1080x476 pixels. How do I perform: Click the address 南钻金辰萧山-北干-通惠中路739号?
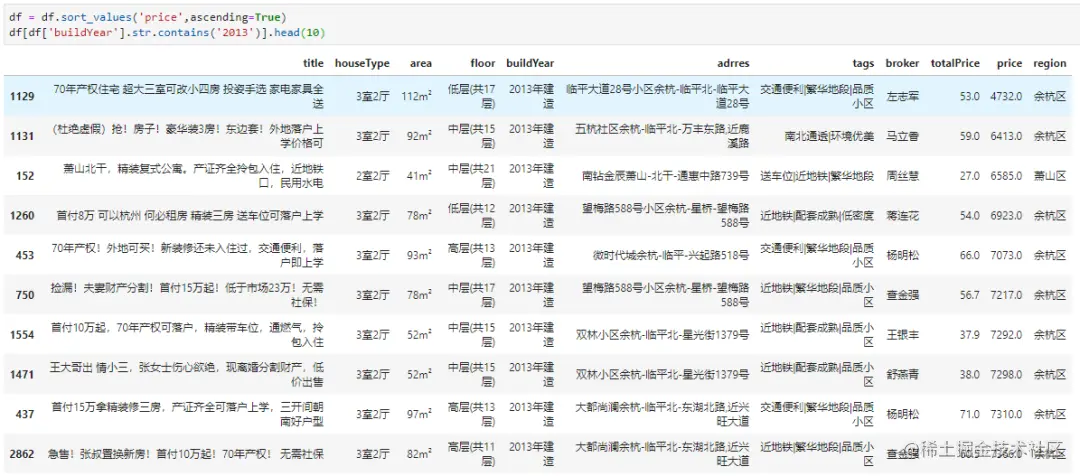tap(665, 176)
